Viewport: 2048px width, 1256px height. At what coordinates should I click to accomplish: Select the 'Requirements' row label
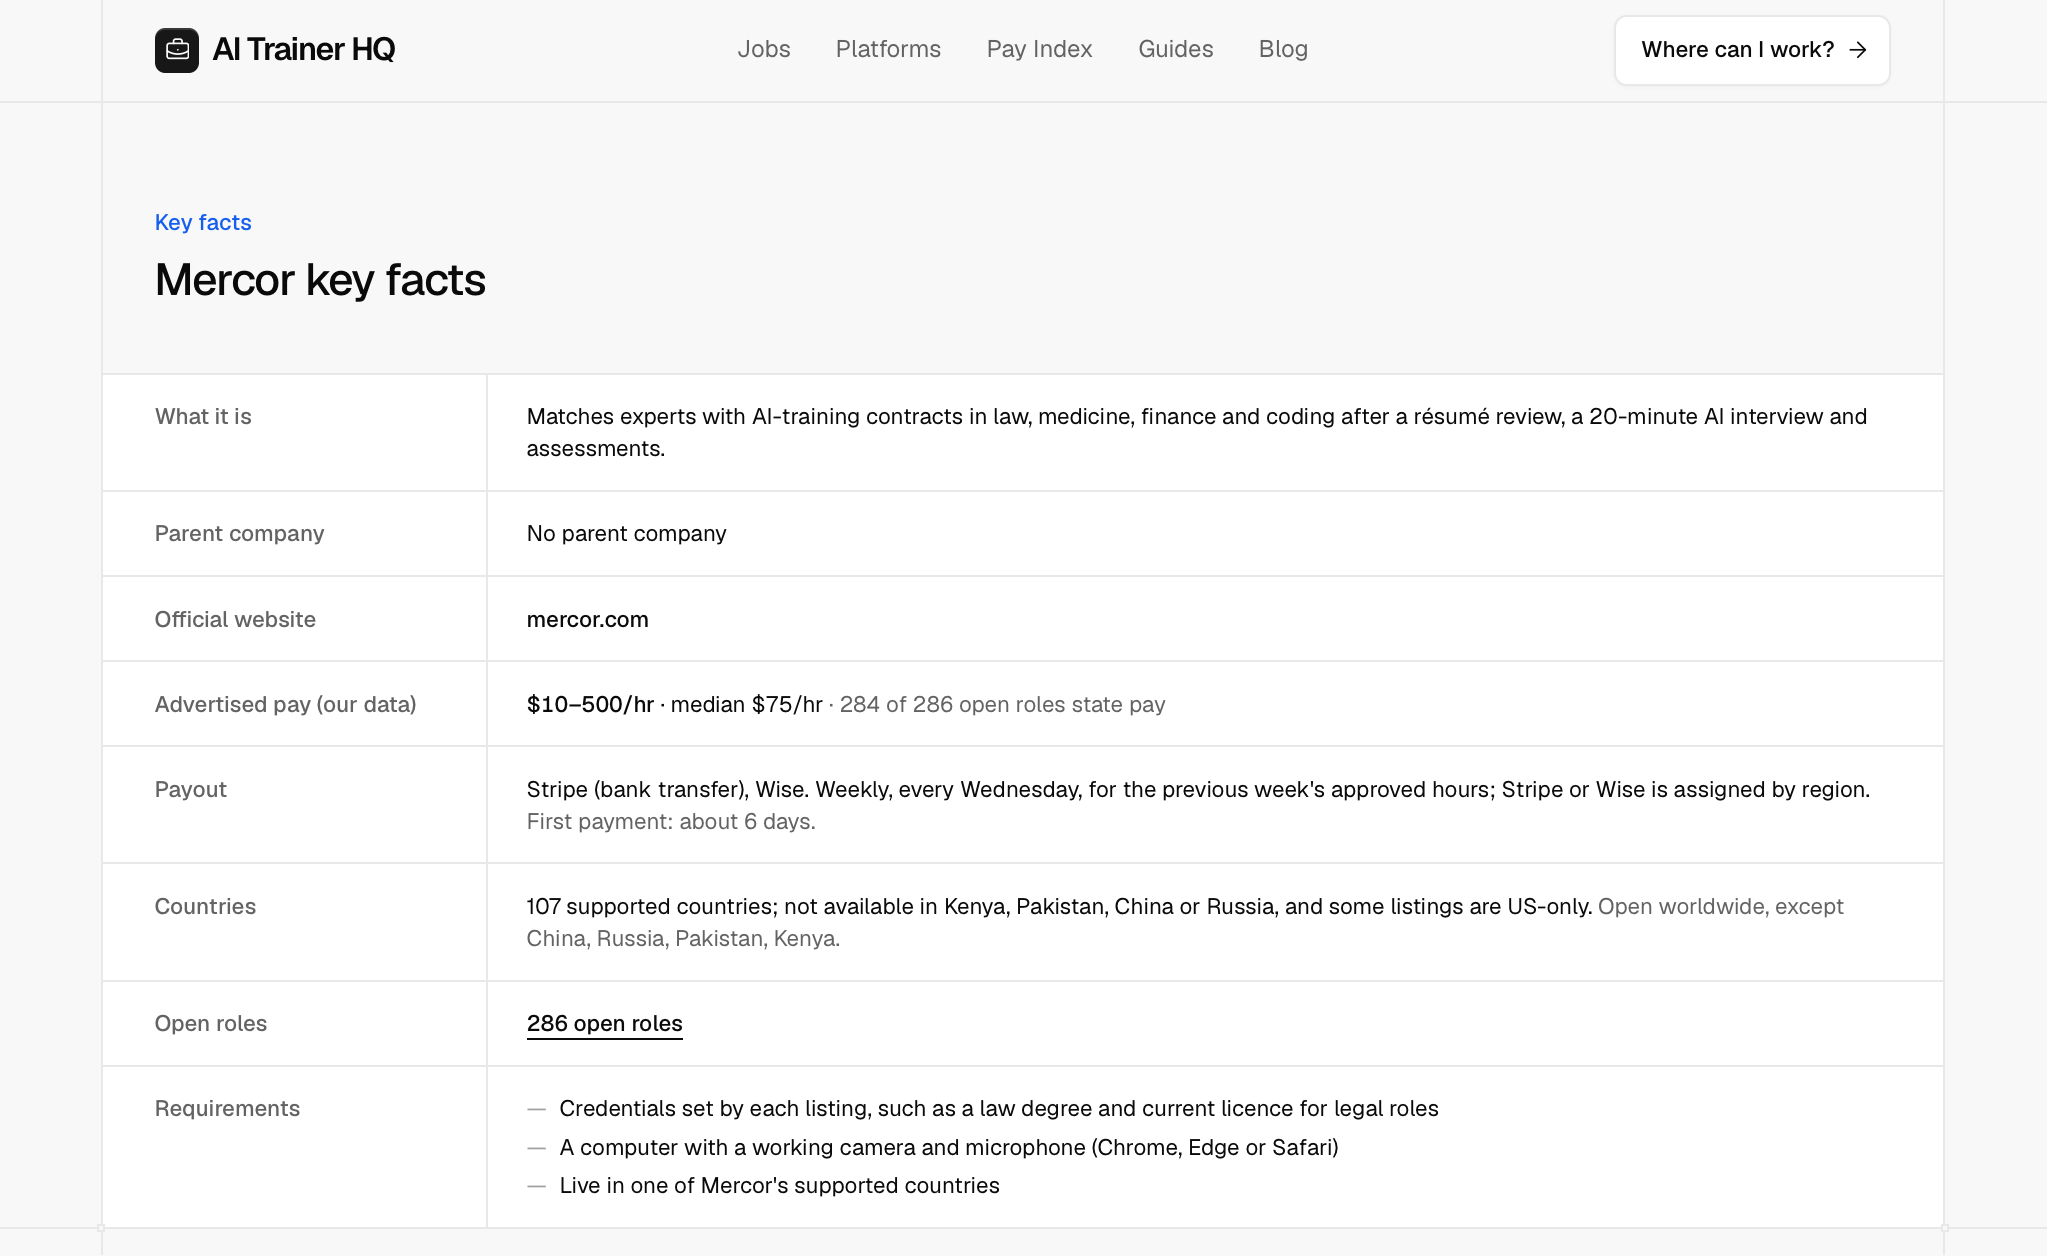(227, 1108)
